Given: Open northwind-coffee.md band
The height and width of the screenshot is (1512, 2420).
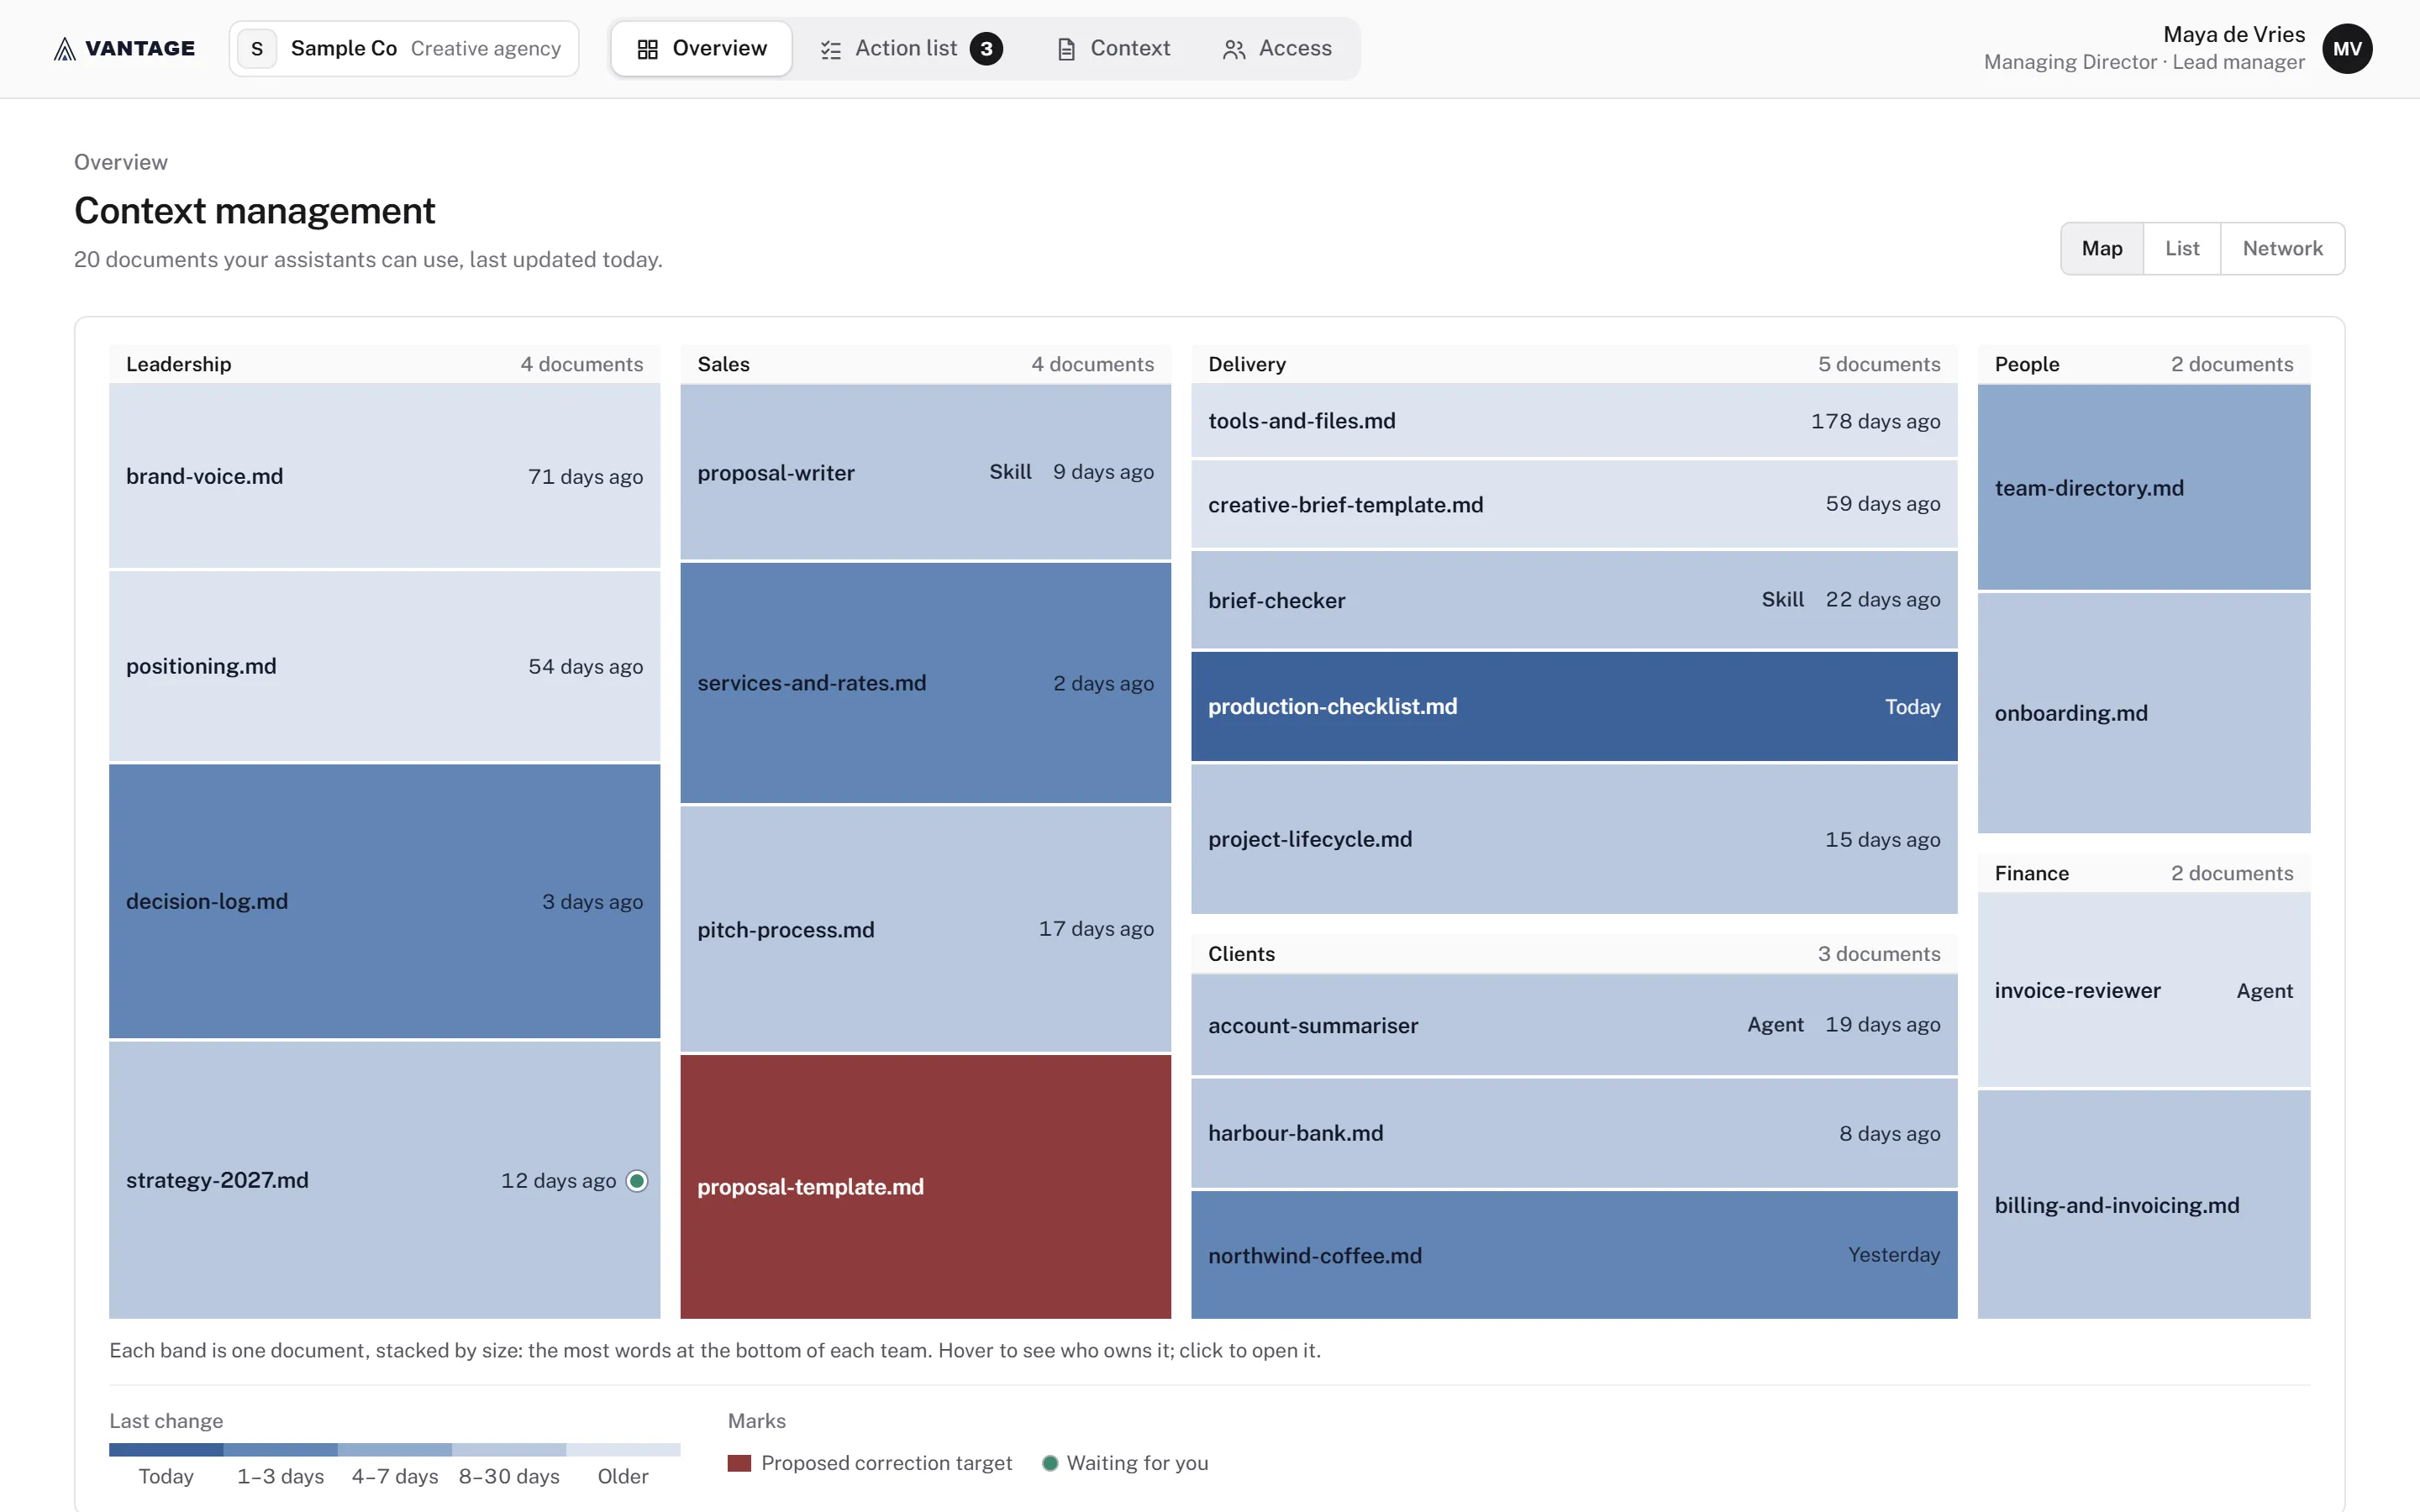Looking at the screenshot, I should (1574, 1255).
